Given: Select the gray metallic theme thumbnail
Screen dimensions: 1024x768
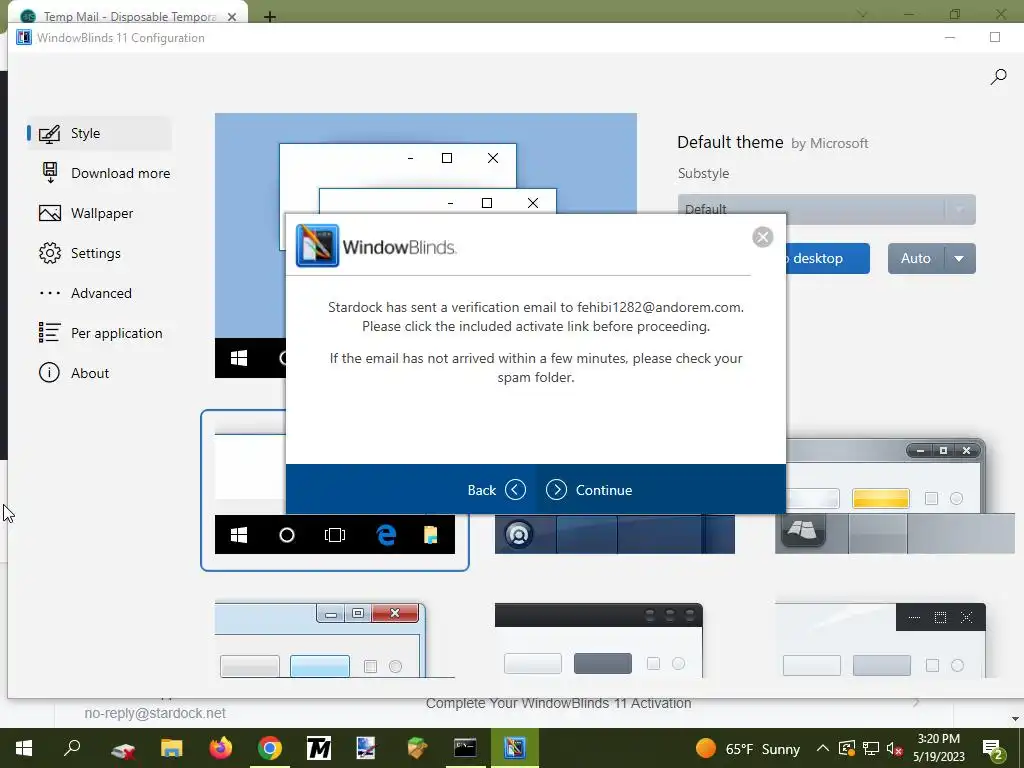Looking at the screenshot, I should click(894, 496).
